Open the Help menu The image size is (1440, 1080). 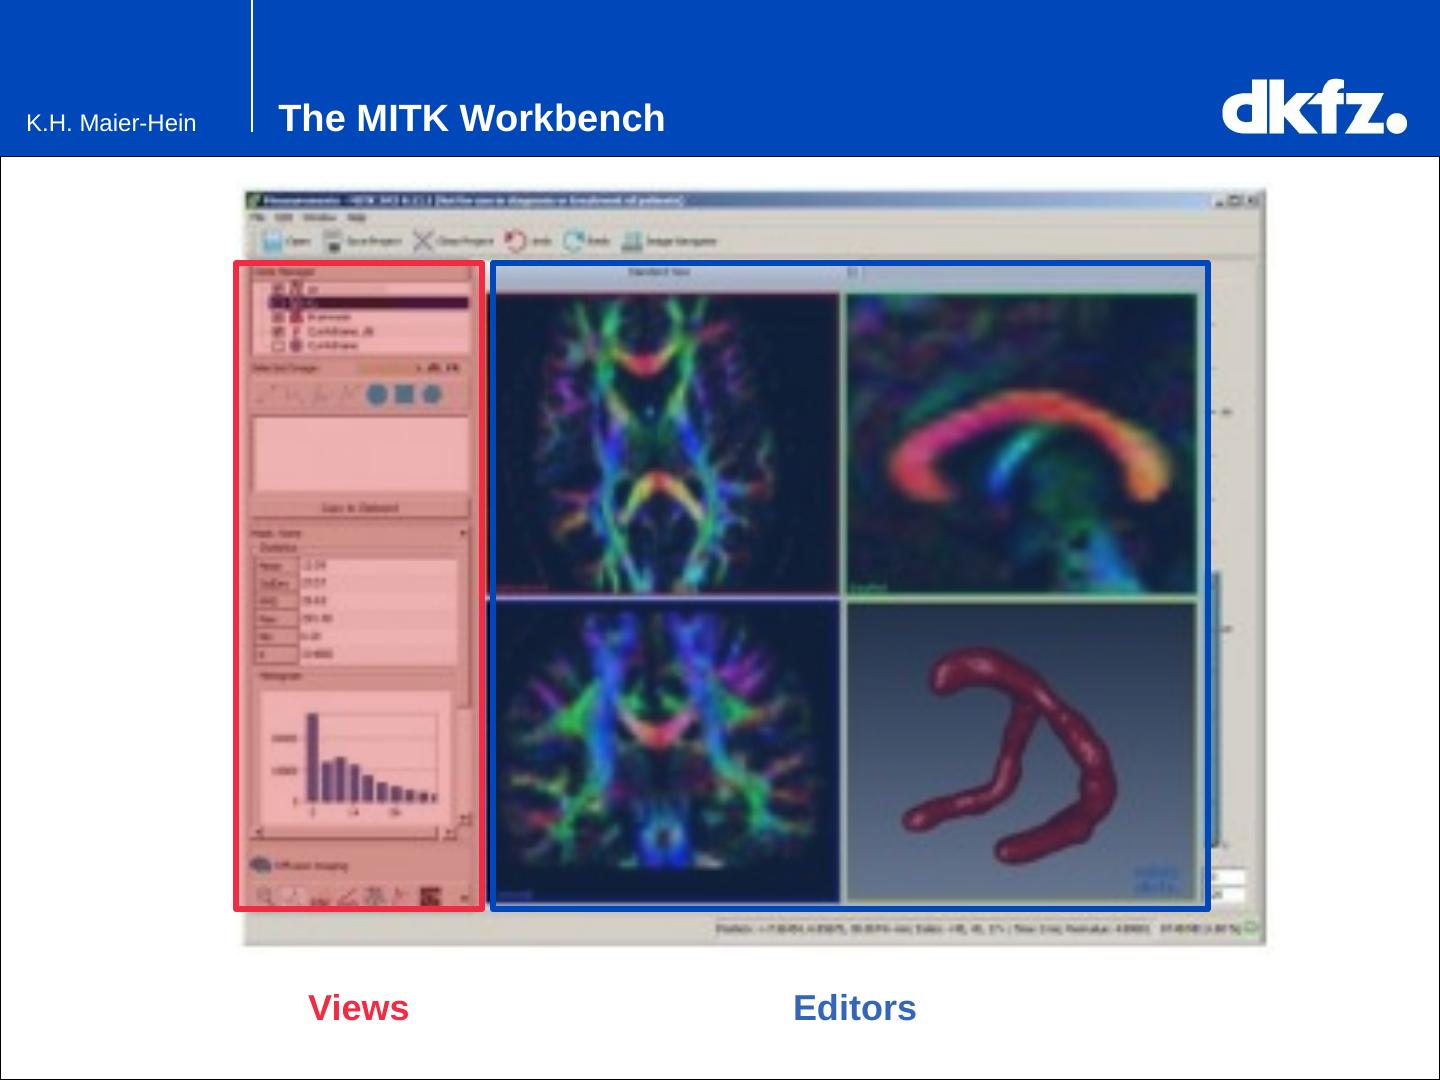[357, 217]
